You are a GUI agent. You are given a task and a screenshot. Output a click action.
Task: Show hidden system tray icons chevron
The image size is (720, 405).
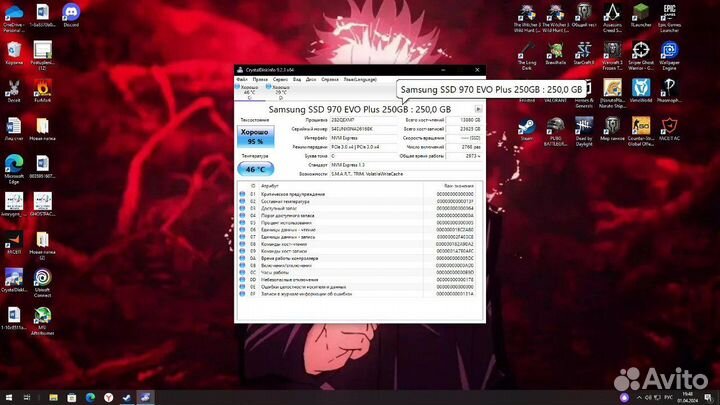point(639,397)
